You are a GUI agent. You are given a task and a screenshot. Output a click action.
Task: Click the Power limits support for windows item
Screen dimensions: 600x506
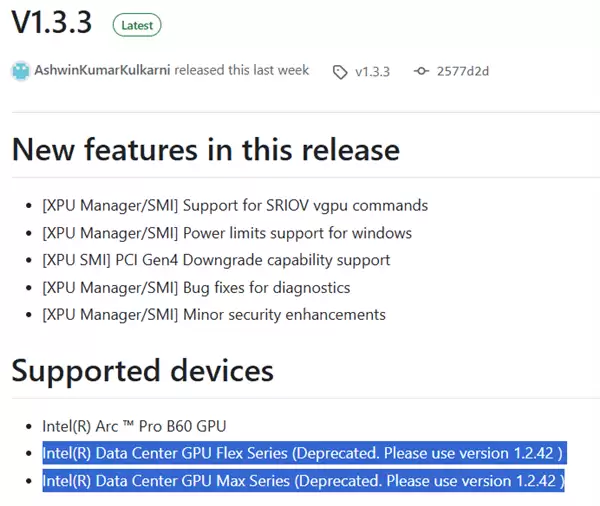(226, 233)
